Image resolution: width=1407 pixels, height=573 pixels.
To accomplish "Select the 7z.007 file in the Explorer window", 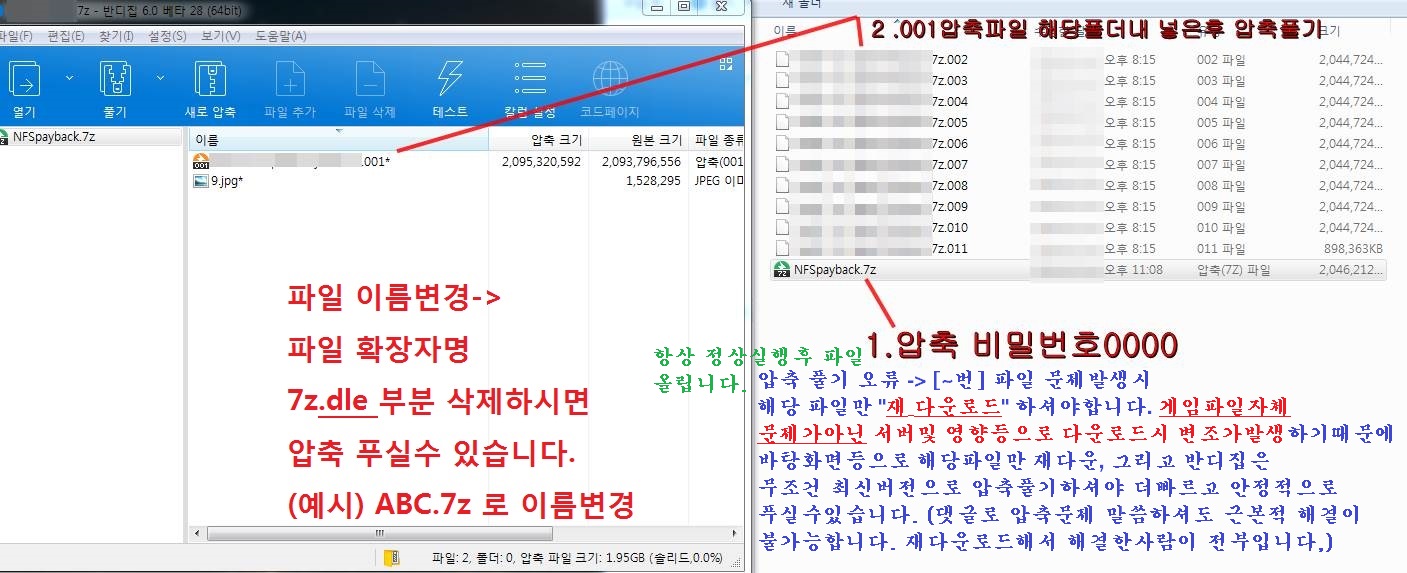I will click(949, 164).
